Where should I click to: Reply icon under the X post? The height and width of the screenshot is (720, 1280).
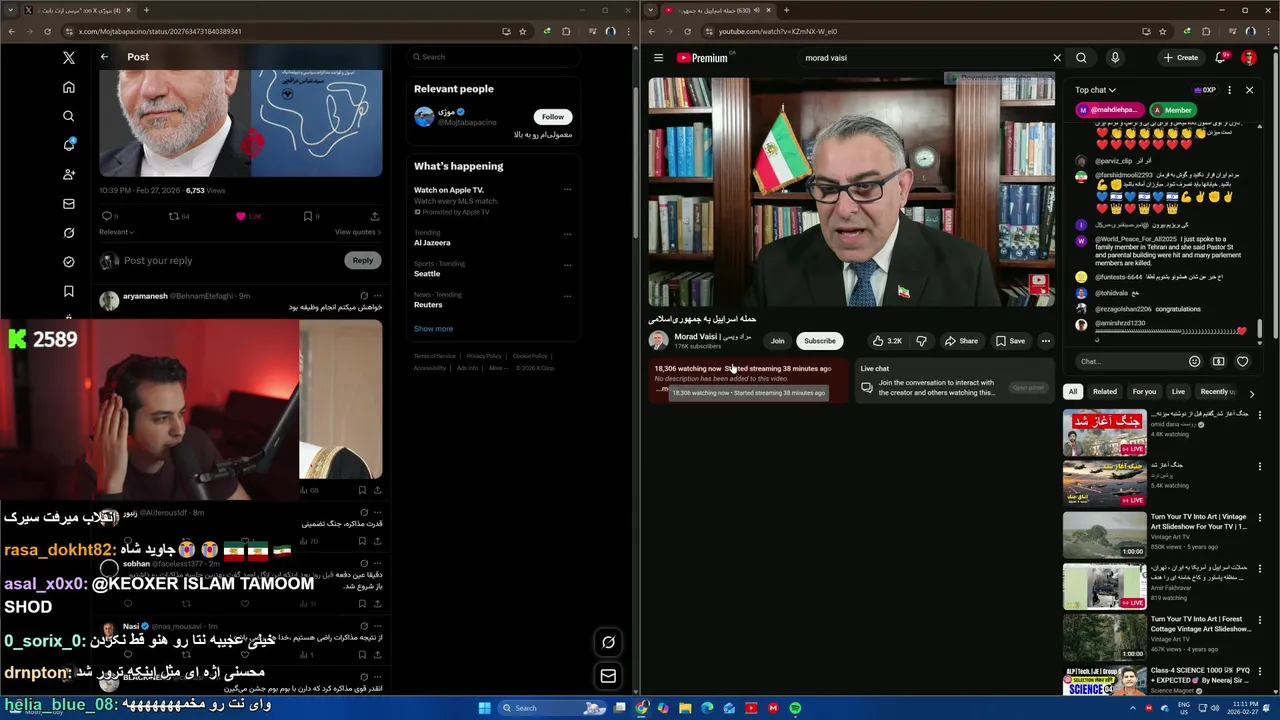(107, 216)
